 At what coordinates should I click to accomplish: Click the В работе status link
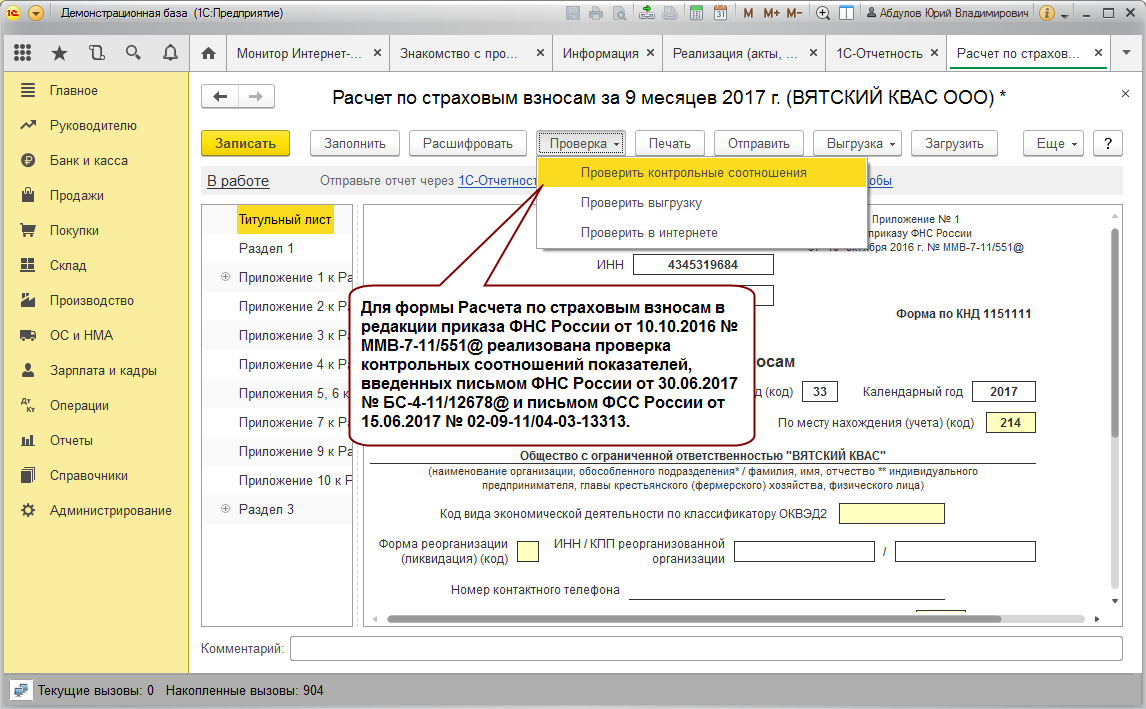238,181
